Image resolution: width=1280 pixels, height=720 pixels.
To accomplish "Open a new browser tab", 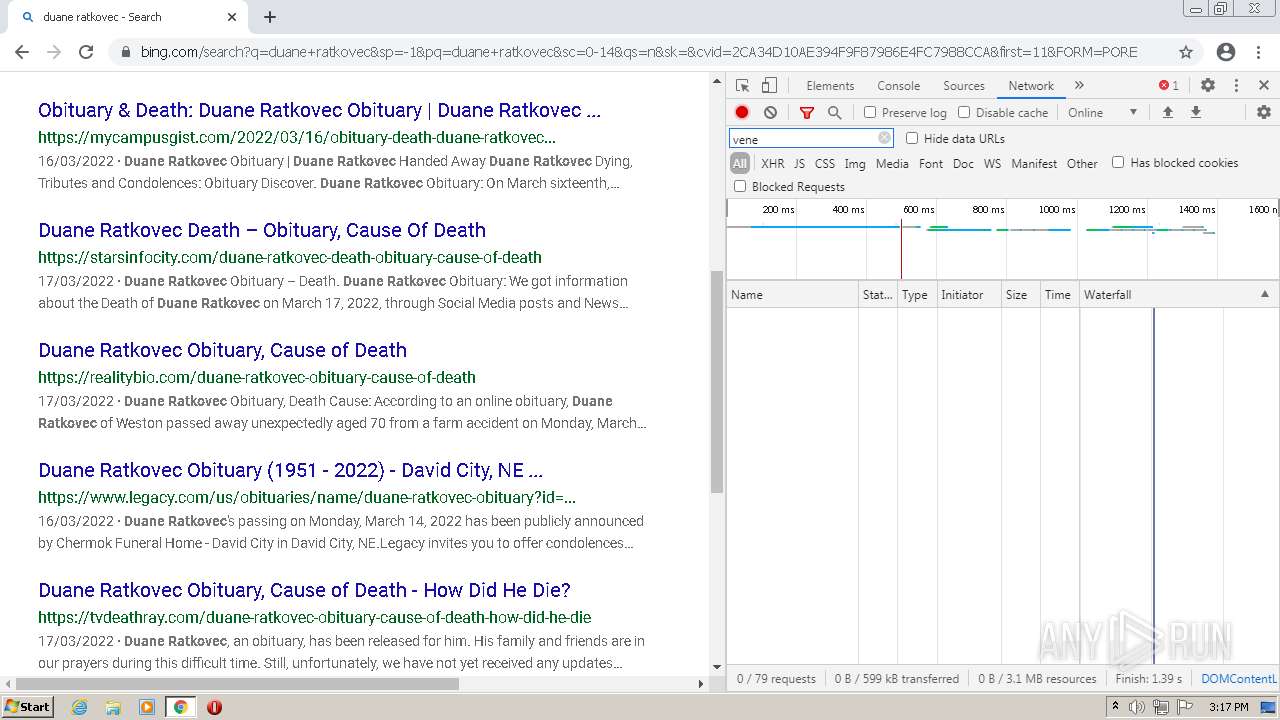I will click(270, 17).
